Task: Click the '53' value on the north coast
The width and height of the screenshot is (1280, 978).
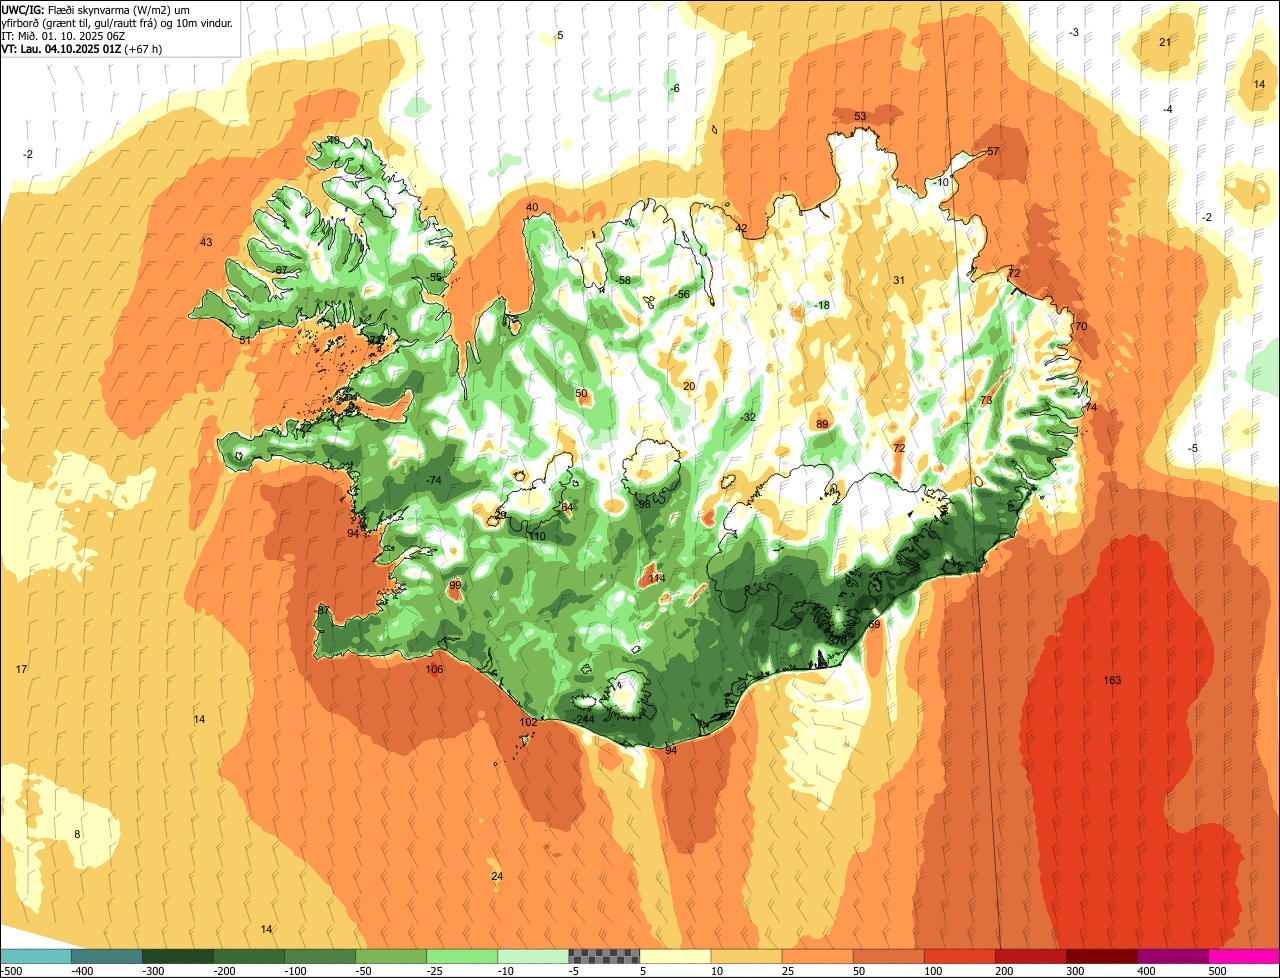Action: (x=860, y=117)
